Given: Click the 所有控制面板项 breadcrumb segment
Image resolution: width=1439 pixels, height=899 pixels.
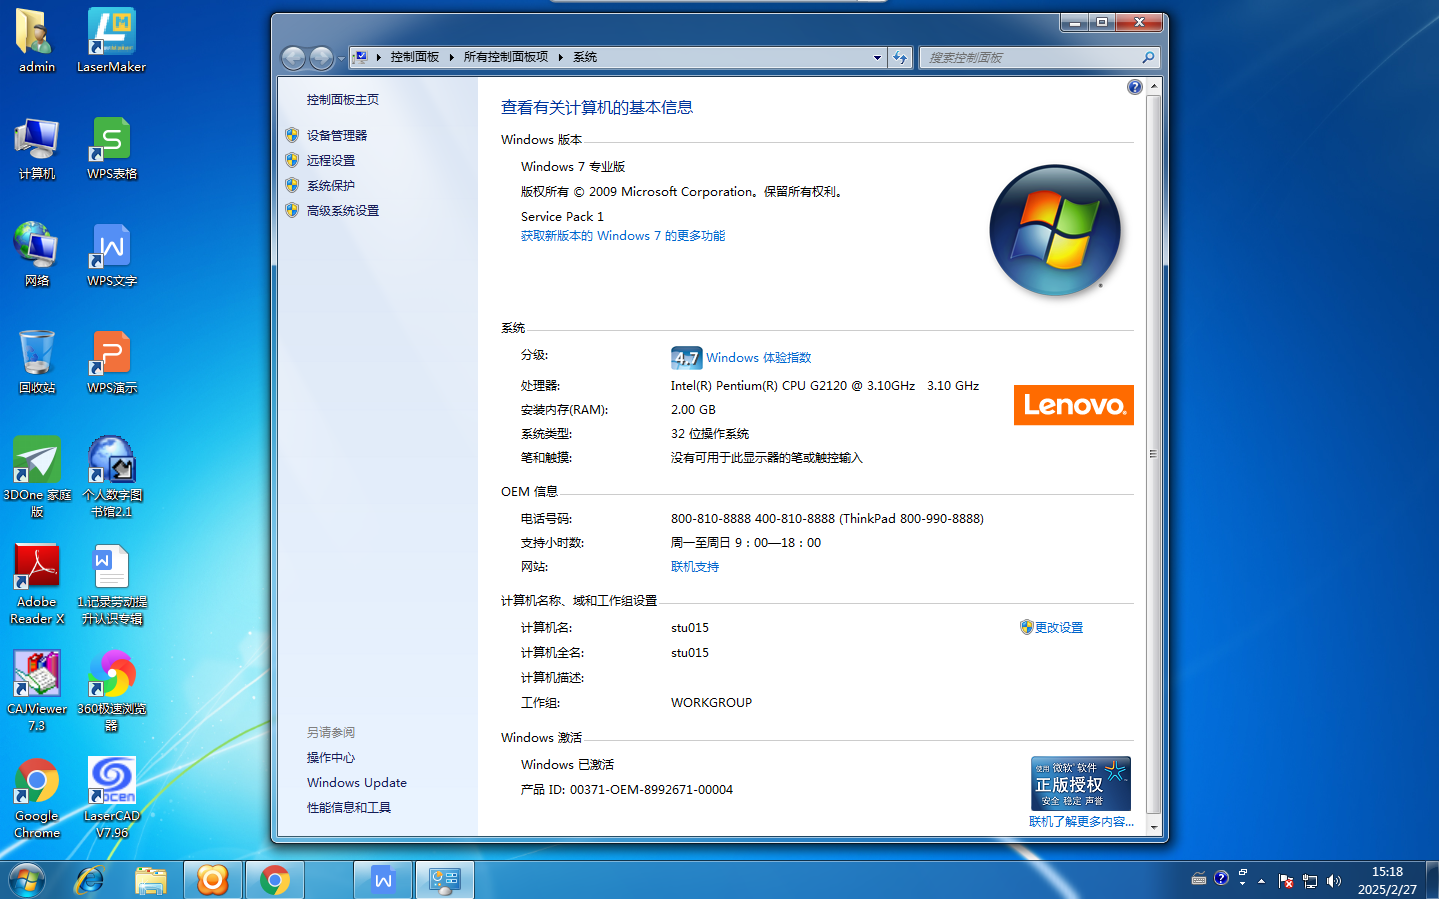Looking at the screenshot, I should (x=506, y=57).
